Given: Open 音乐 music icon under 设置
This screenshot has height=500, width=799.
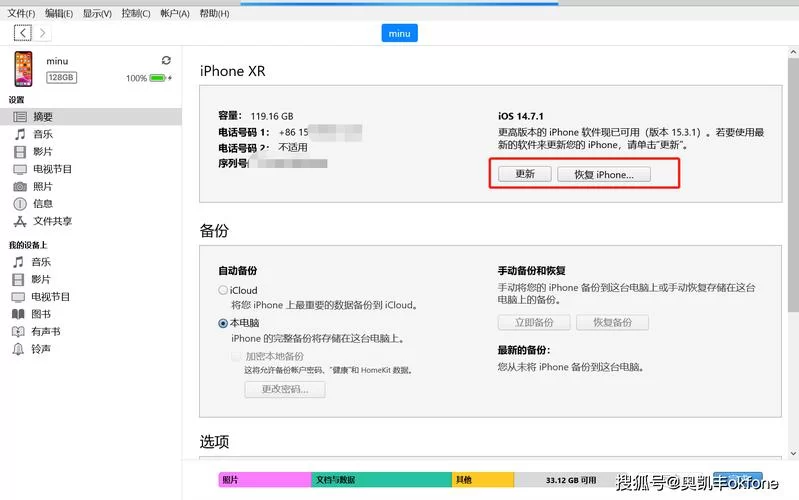Looking at the screenshot, I should click(20, 134).
